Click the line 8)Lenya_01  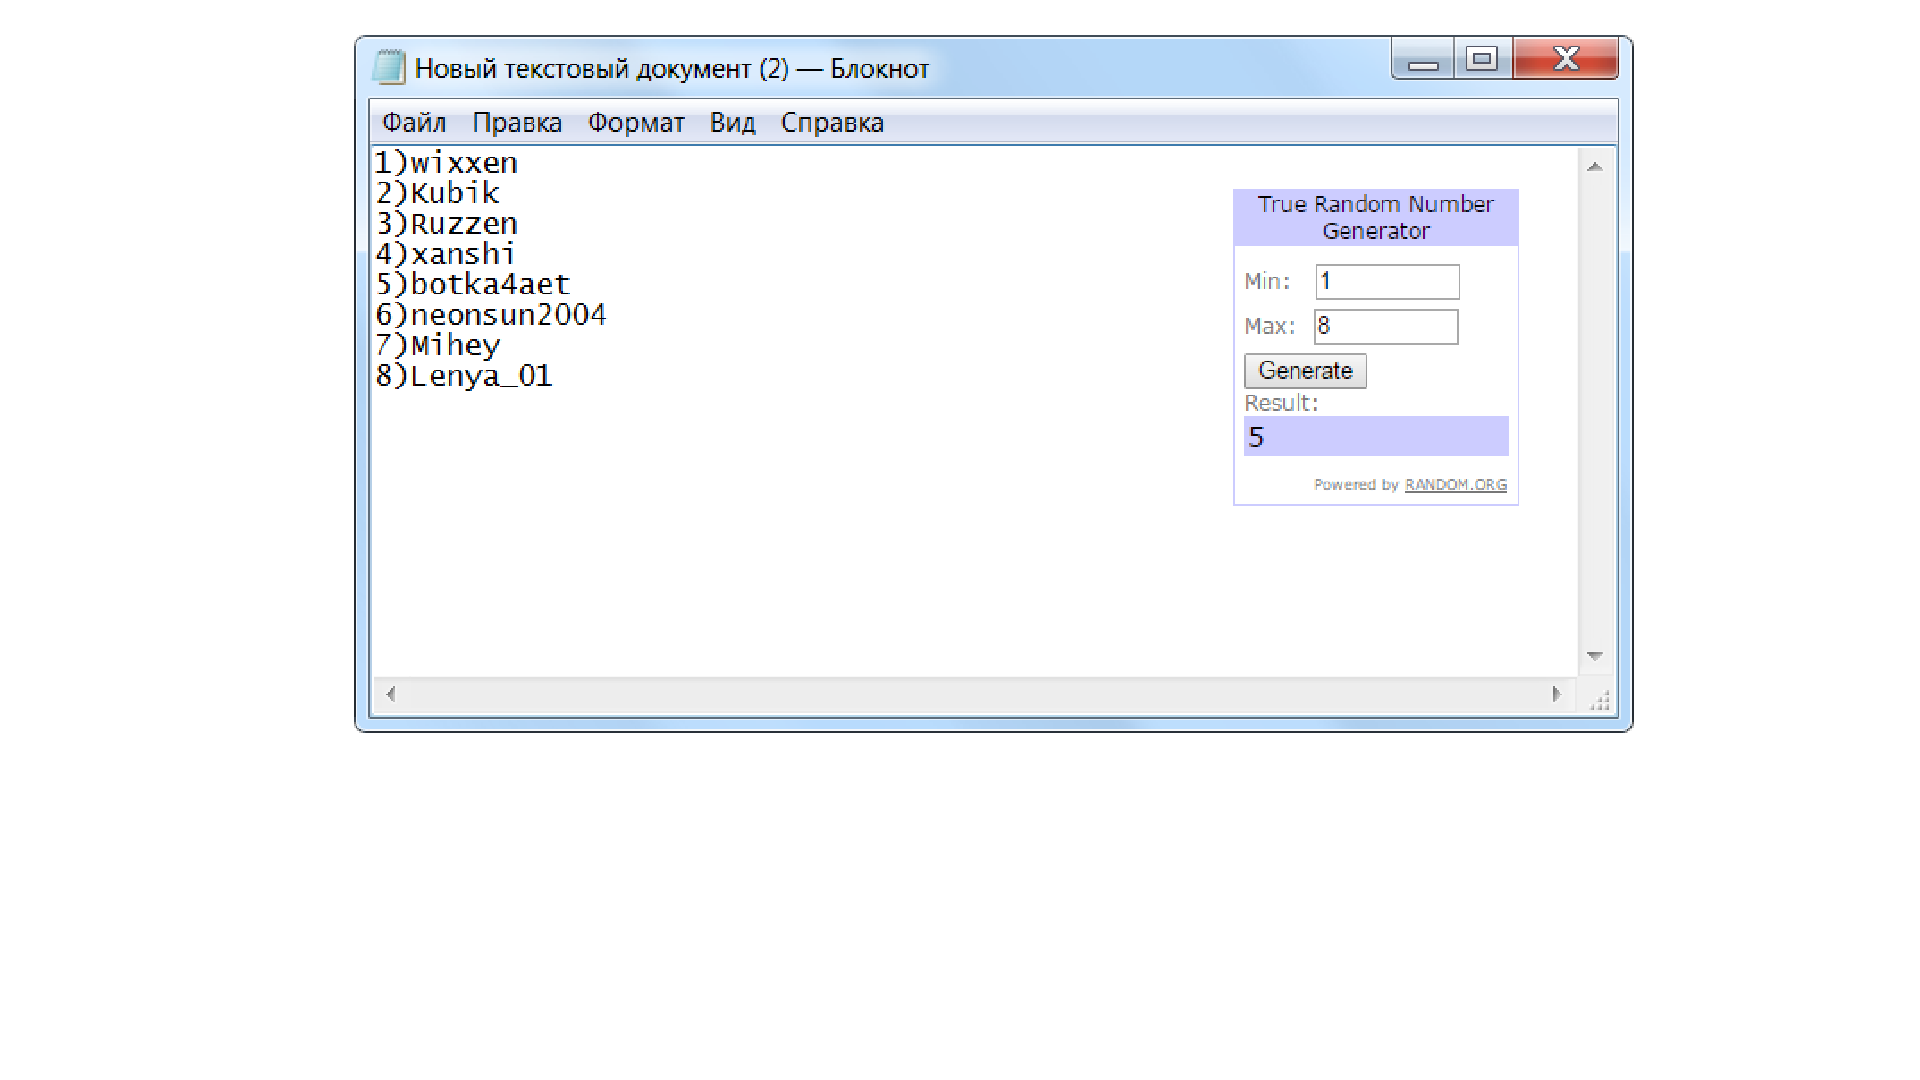coord(463,376)
